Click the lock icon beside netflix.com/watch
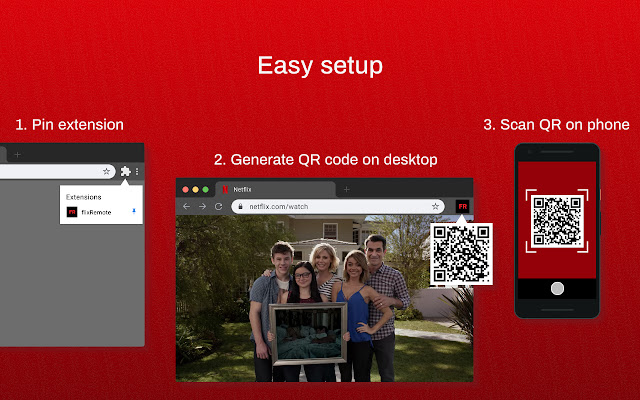This screenshot has height=400, width=640. (x=240, y=207)
